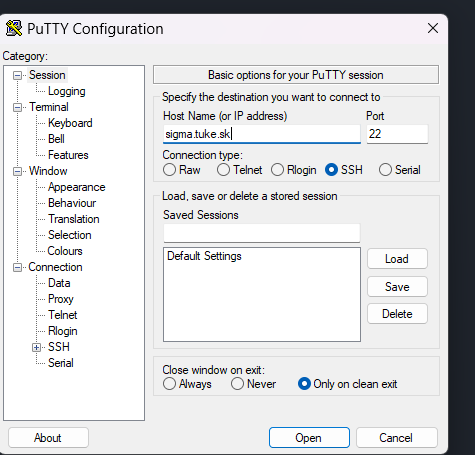The height and width of the screenshot is (455, 475).
Task: Open the Colours category
Action: point(65,251)
